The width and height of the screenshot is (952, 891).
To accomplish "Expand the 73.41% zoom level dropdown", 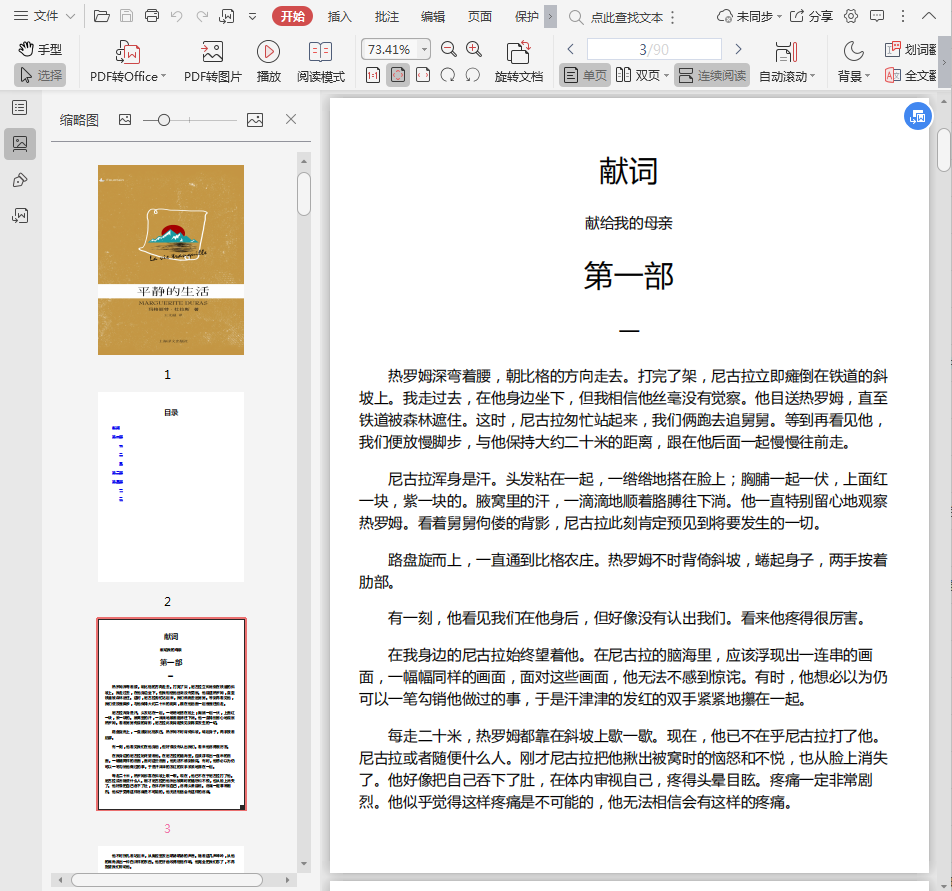I will pyautogui.click(x=425, y=49).
